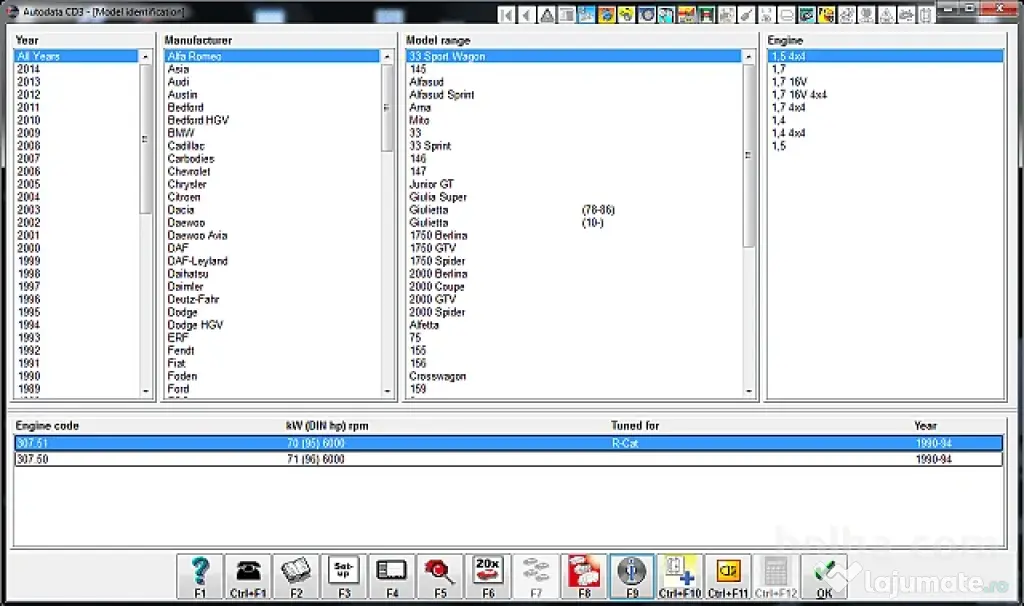This screenshot has height=606, width=1024.
Task: Click the previous arrow in top toolbar
Action: [526, 14]
